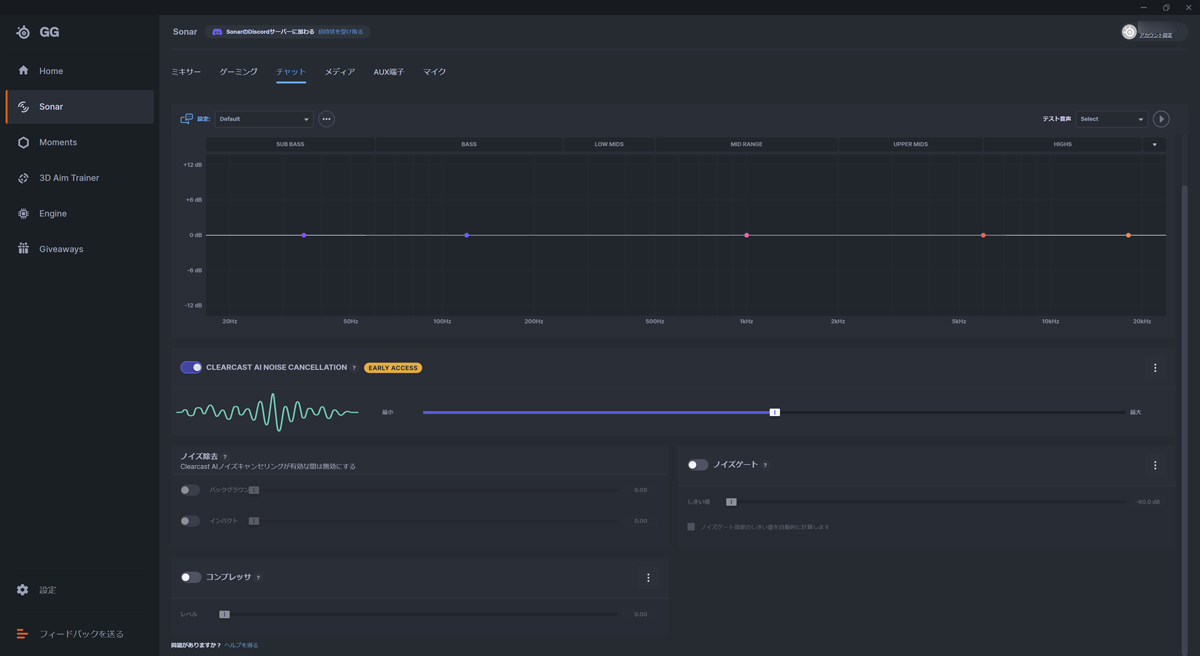
Task: Select the orange EQ point near 20kHz
Action: click(1128, 235)
